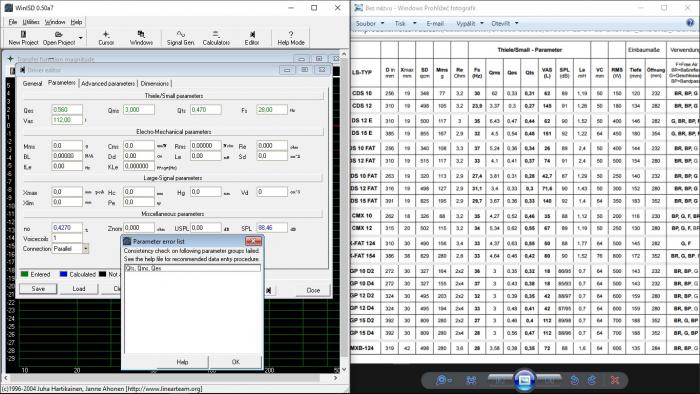Open the Connection Parallel dropdown

click(x=85, y=249)
